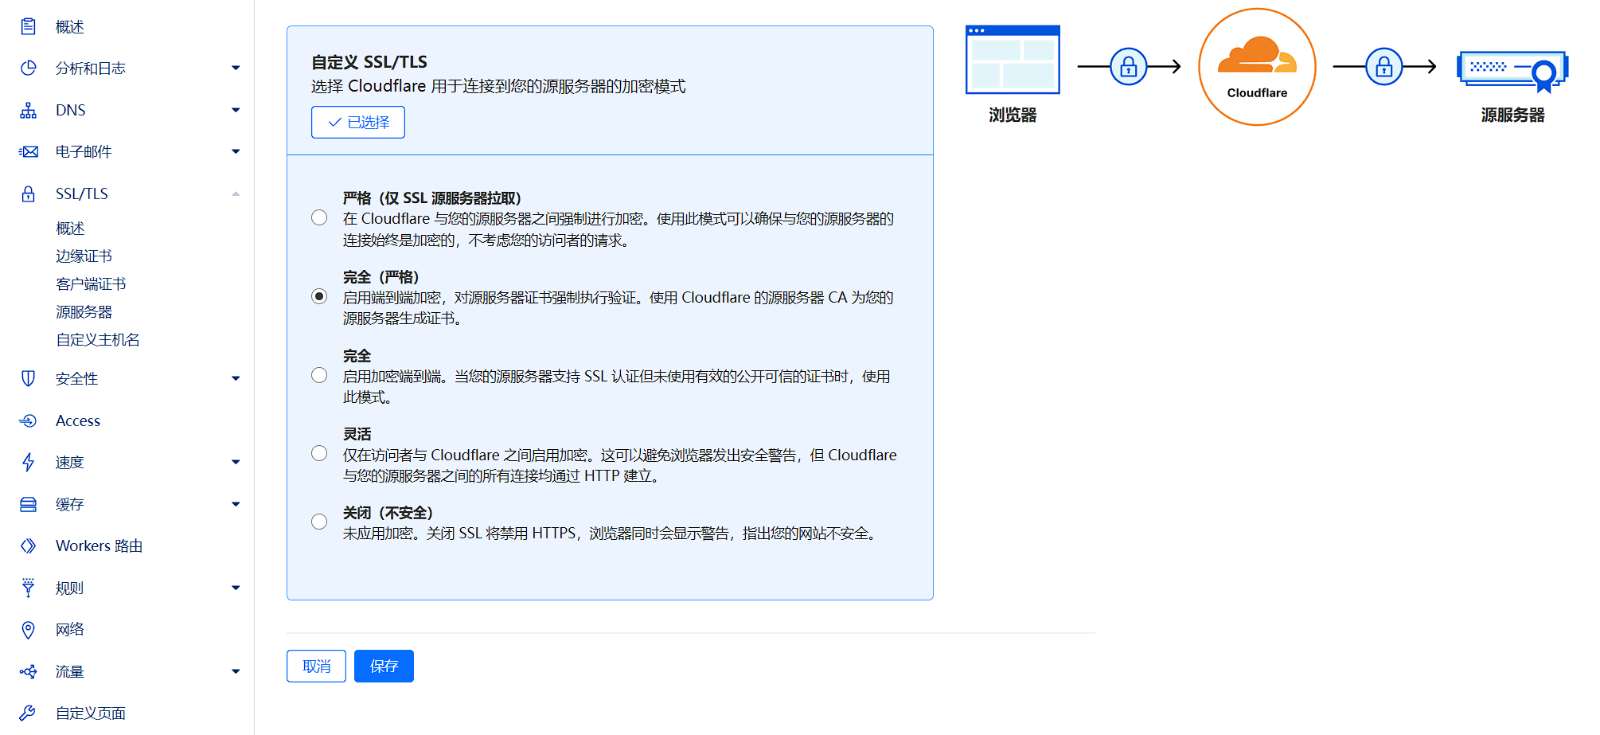1600x735 pixels.
Task: Click the Workers 路由 diamond brackets icon
Action: tap(28, 546)
